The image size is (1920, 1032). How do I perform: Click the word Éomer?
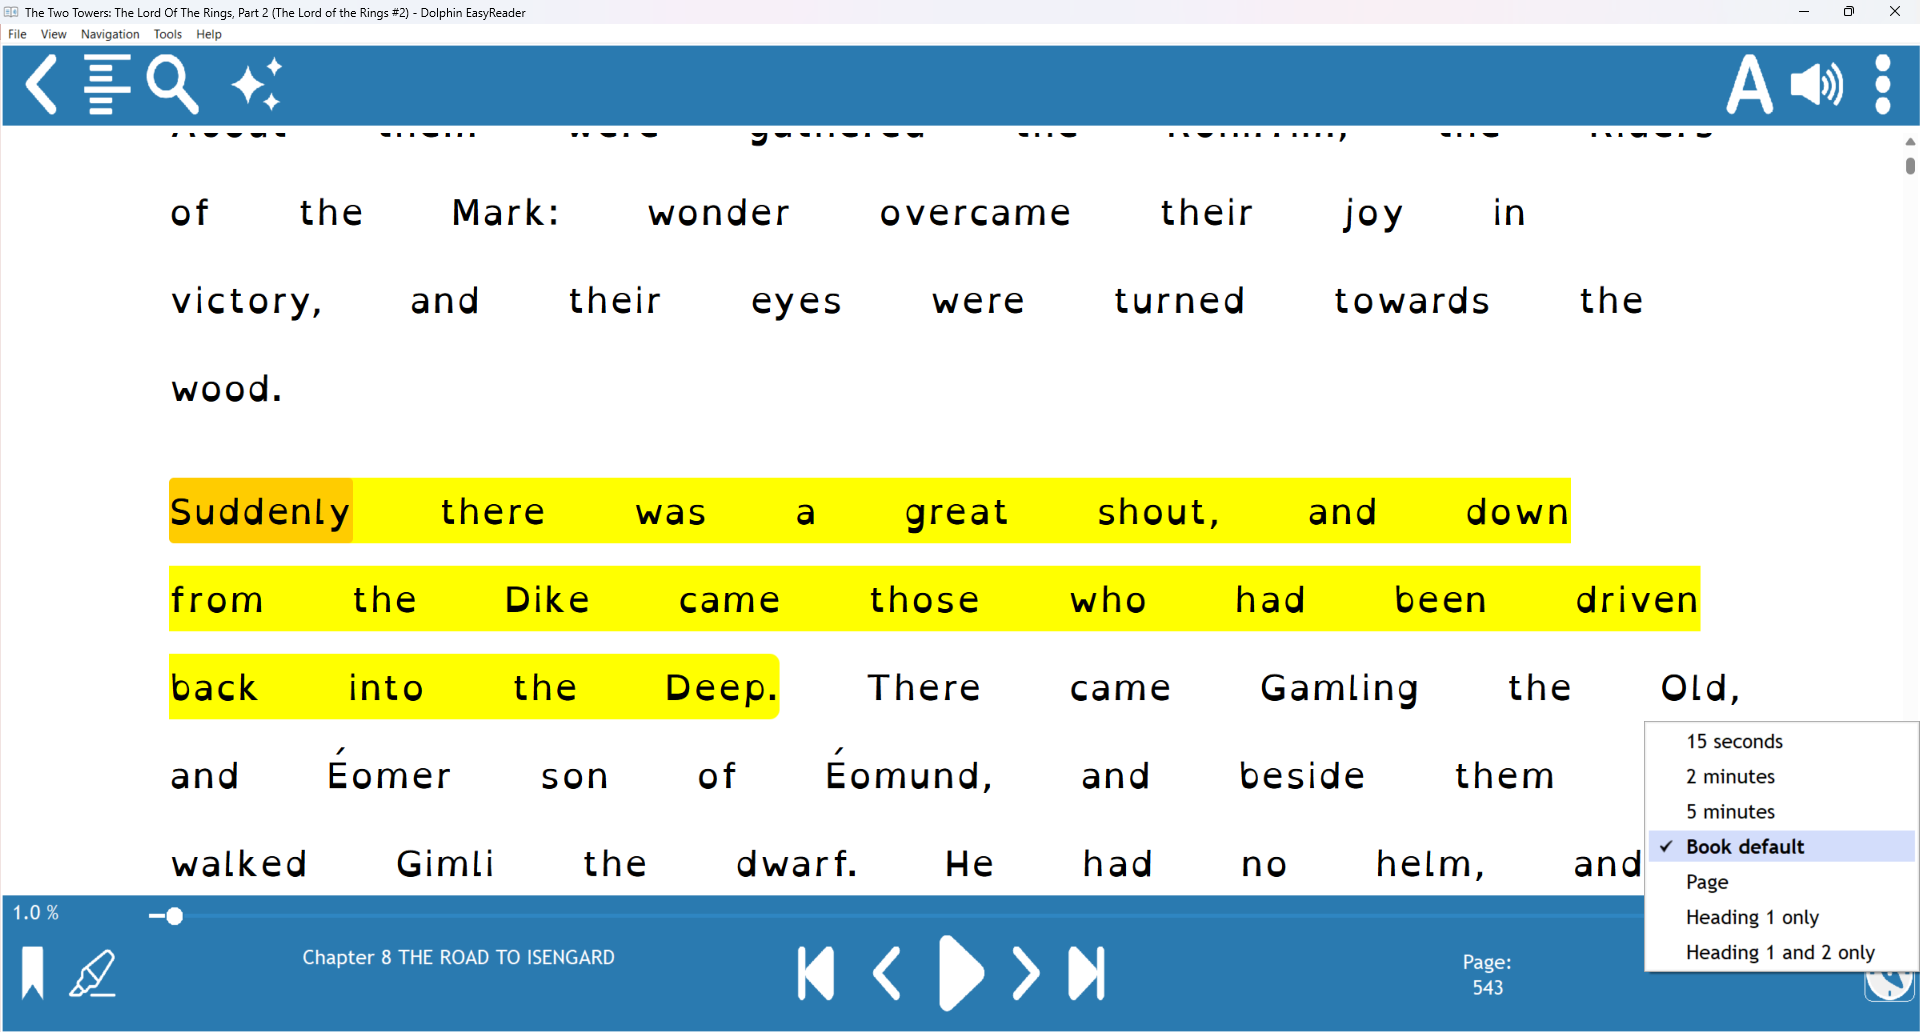click(389, 770)
